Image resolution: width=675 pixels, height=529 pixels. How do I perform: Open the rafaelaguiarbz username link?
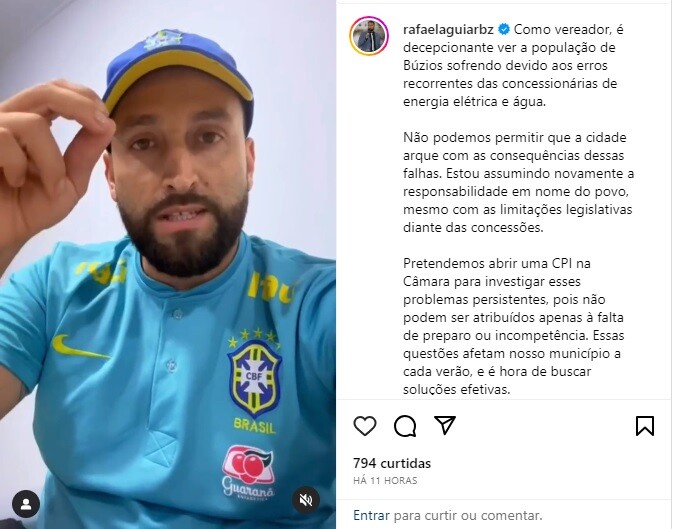point(448,29)
